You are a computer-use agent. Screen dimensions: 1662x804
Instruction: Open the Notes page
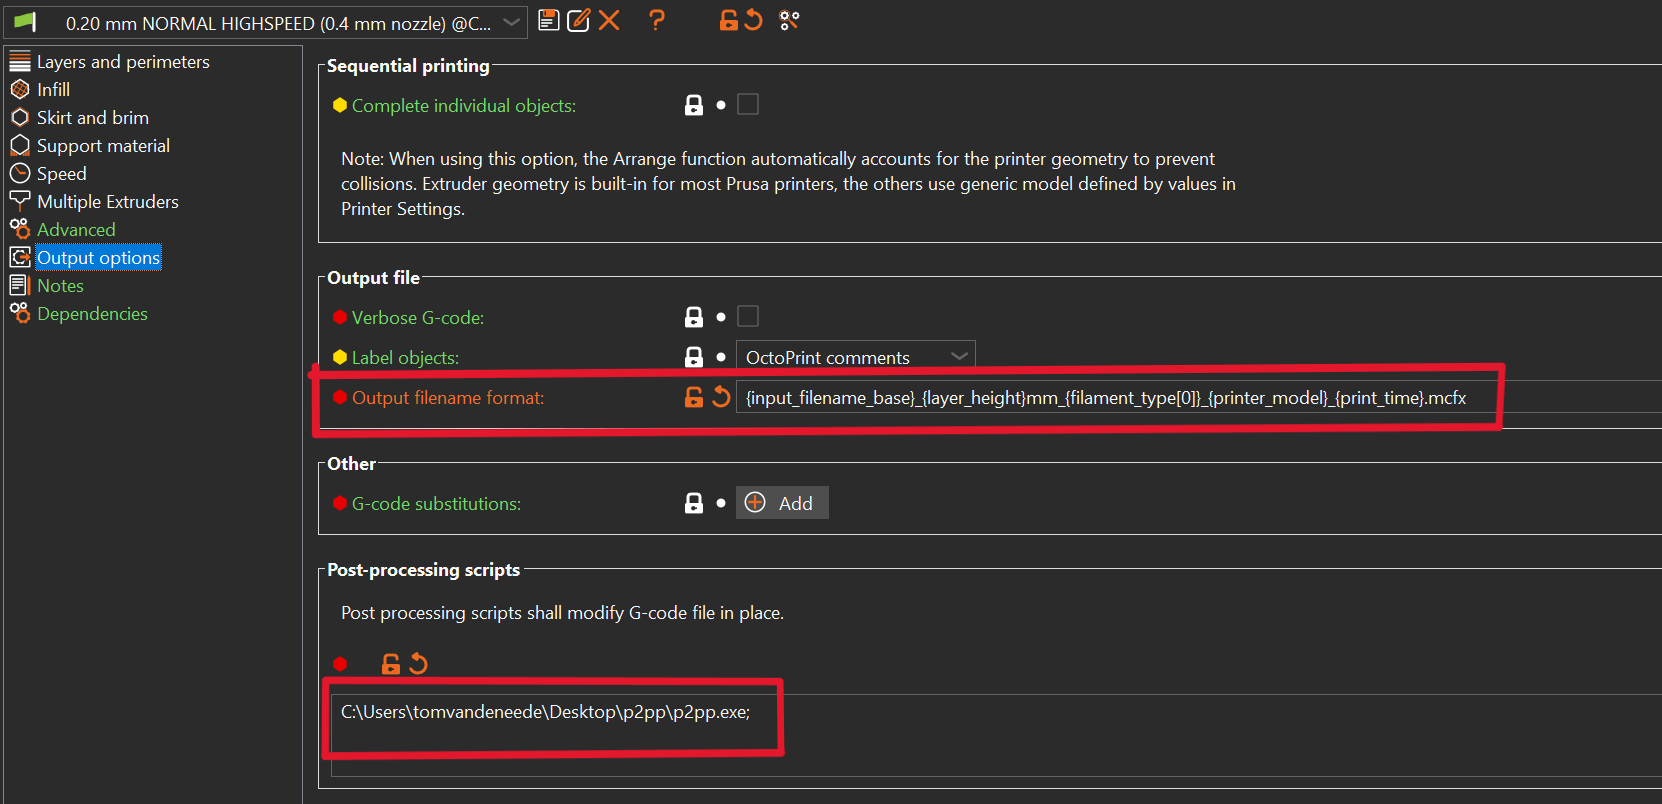point(60,286)
